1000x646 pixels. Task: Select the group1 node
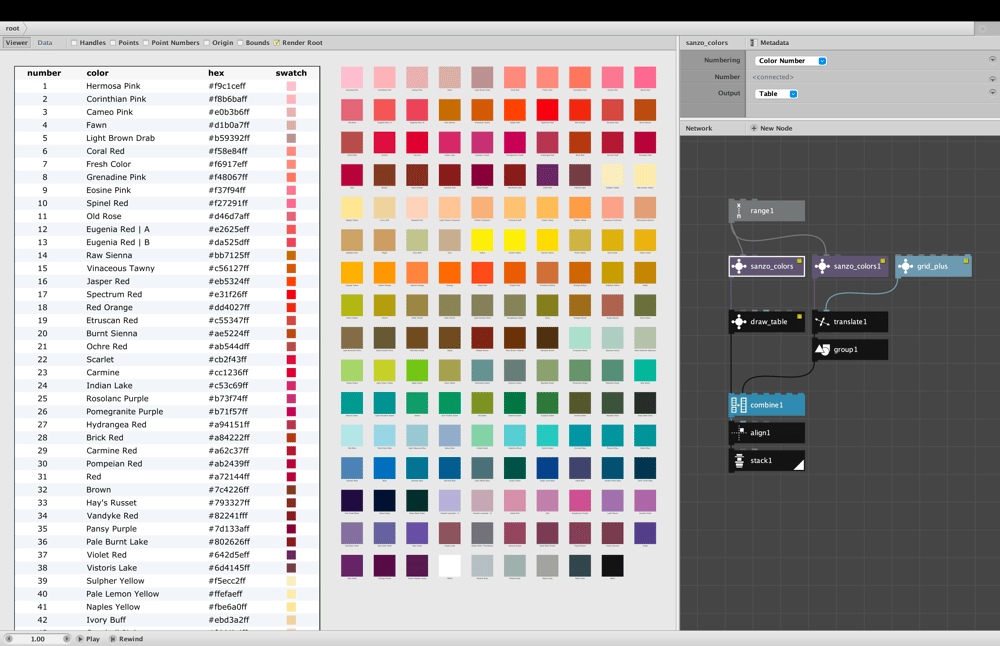850,349
